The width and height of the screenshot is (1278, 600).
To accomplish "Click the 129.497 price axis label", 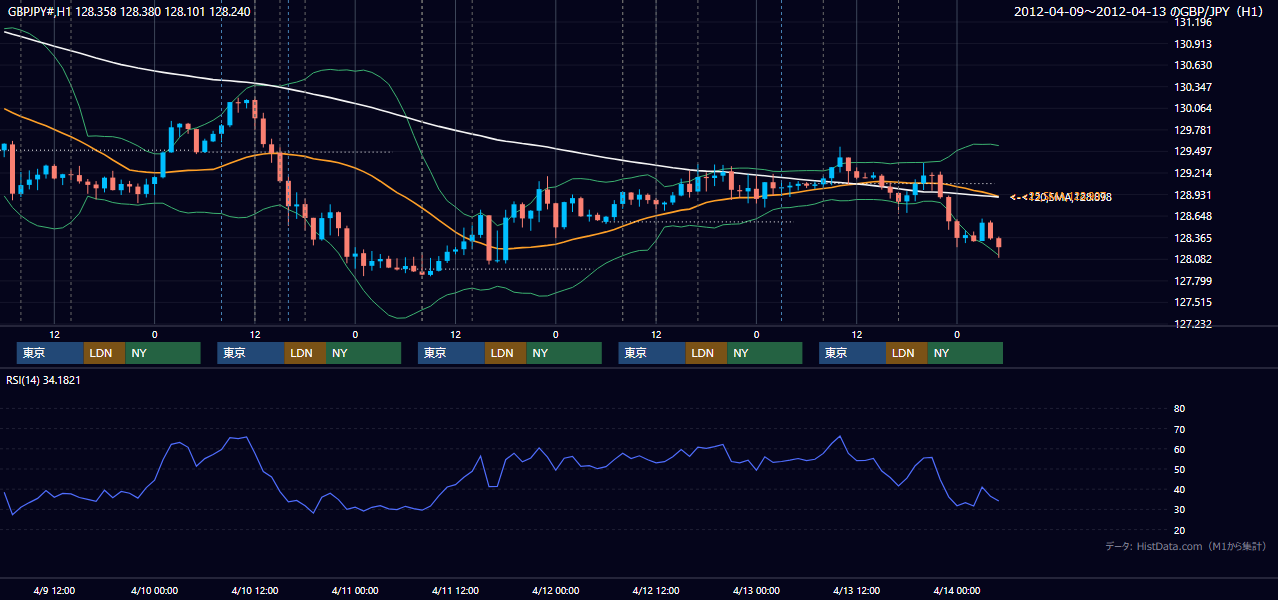I will click(1193, 151).
